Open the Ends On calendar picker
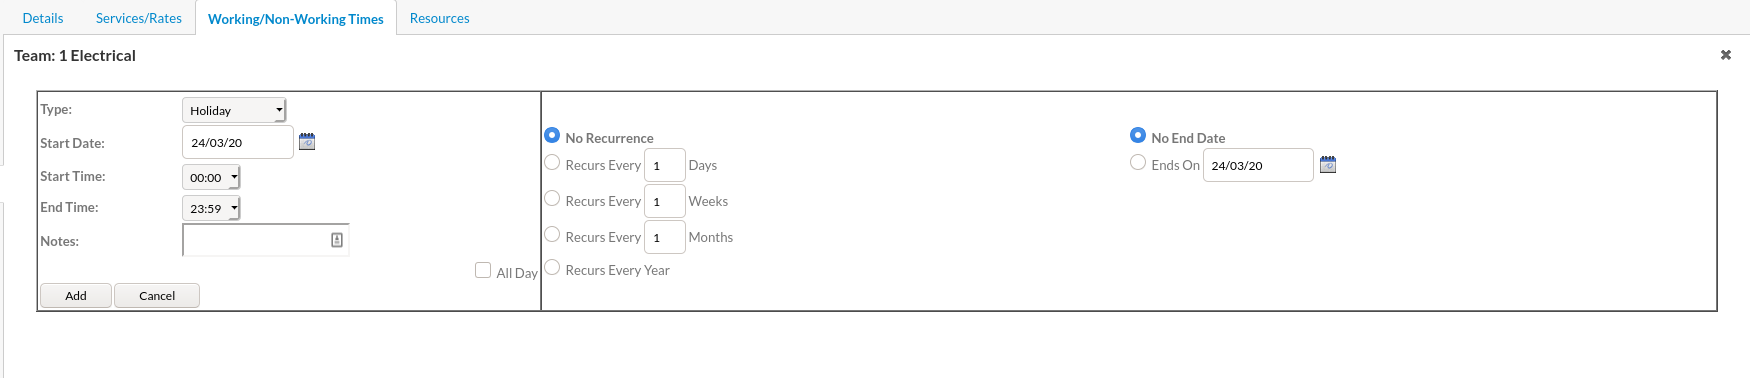 click(1328, 164)
